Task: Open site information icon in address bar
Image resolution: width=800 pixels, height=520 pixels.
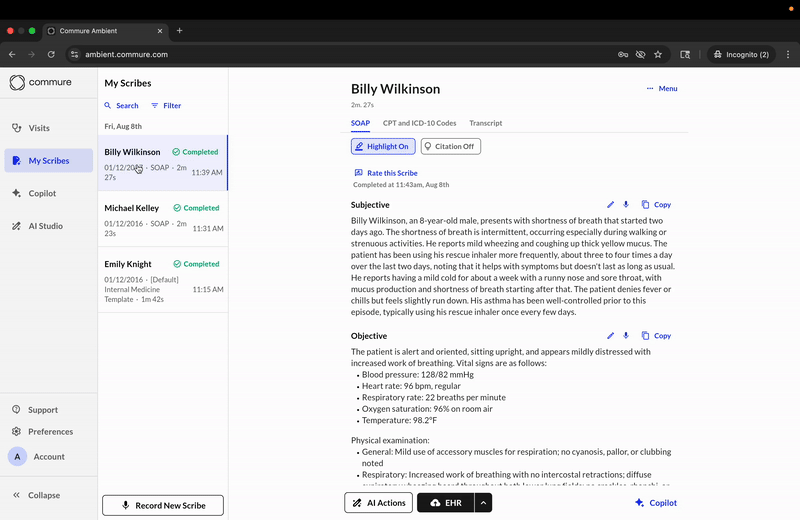Action: pos(74,54)
